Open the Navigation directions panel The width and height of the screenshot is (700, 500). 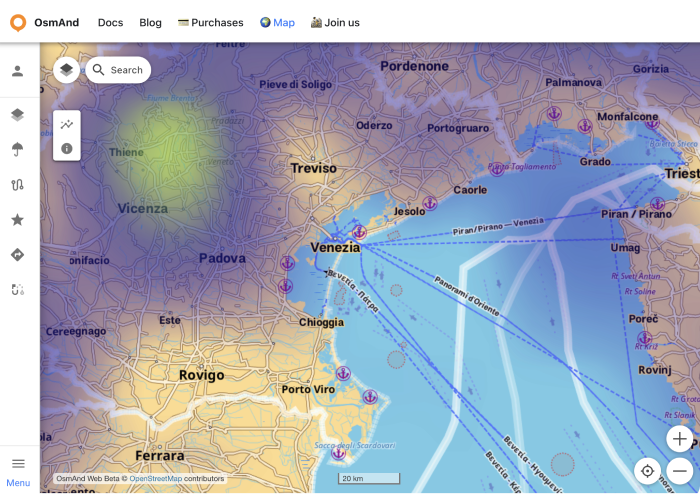click(17, 255)
